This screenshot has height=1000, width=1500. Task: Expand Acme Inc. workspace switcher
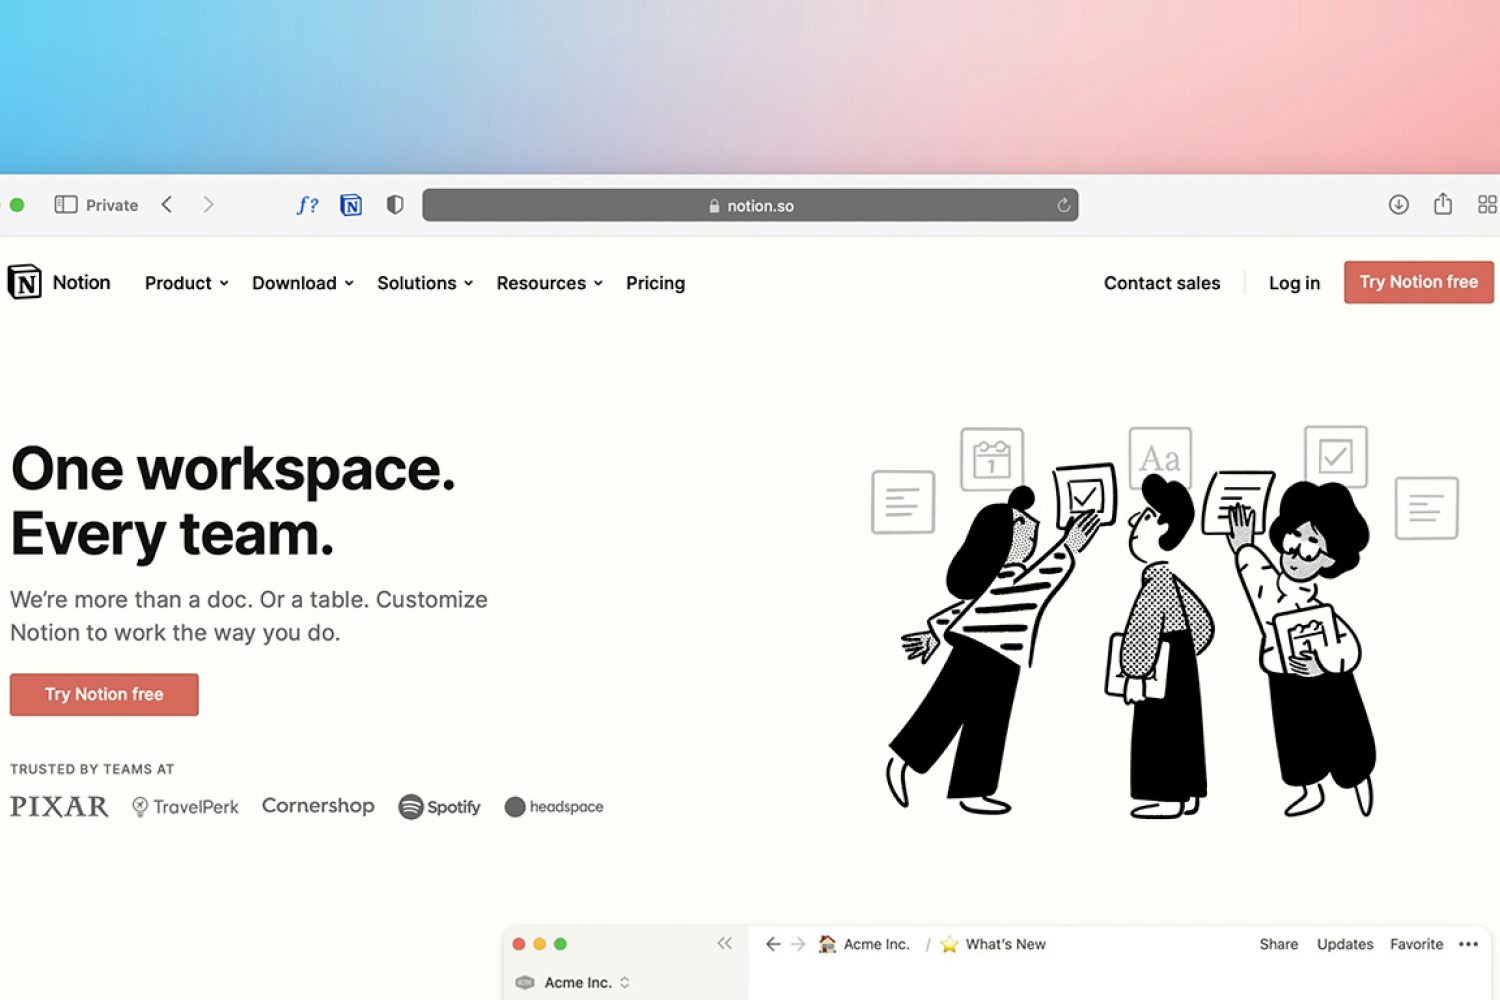(x=573, y=983)
